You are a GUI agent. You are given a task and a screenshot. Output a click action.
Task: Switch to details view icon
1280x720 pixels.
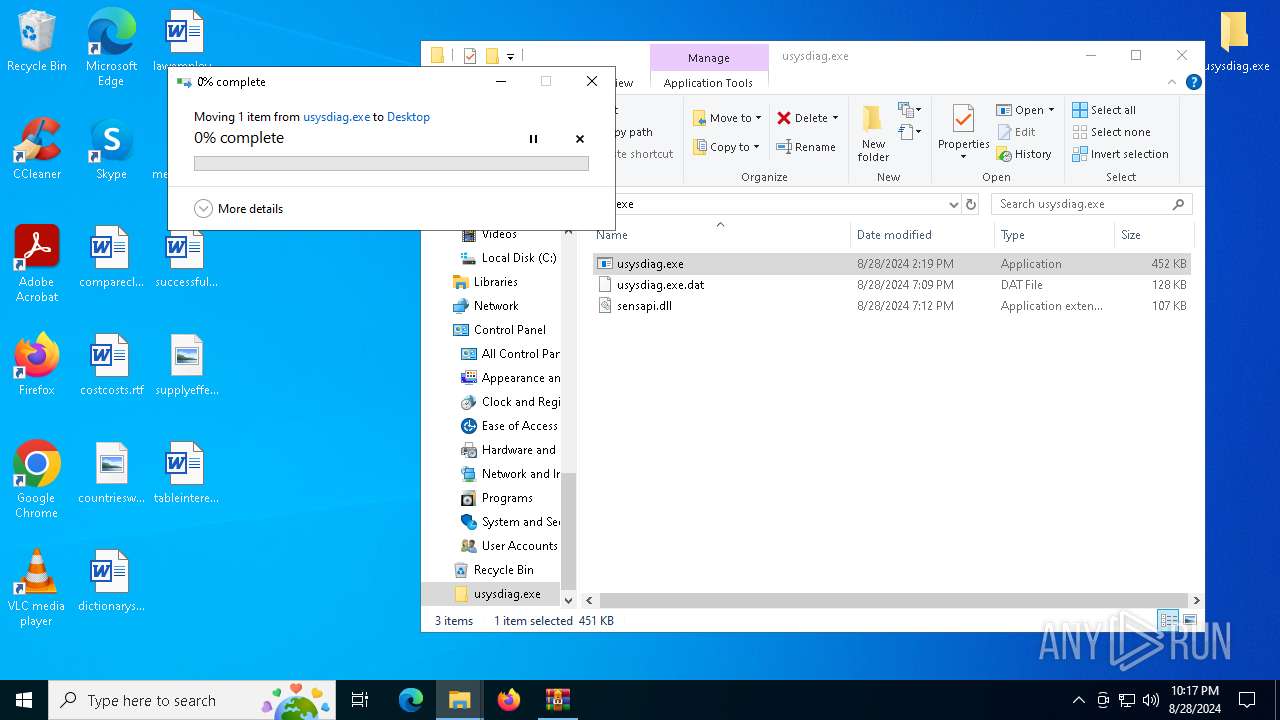click(x=1168, y=621)
